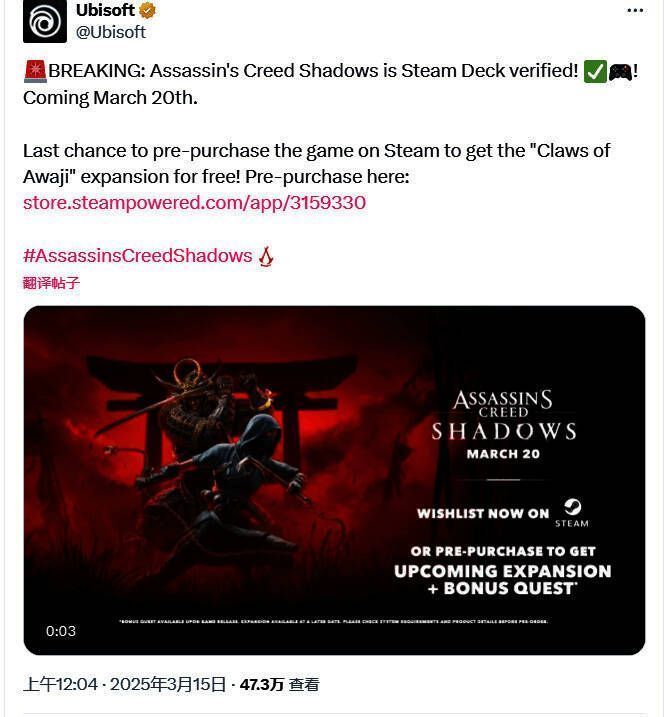The width and height of the screenshot is (668, 717).
Task: Open the 上午12:04 · 2025年3月15日 timestamp
Action: pos(124,685)
